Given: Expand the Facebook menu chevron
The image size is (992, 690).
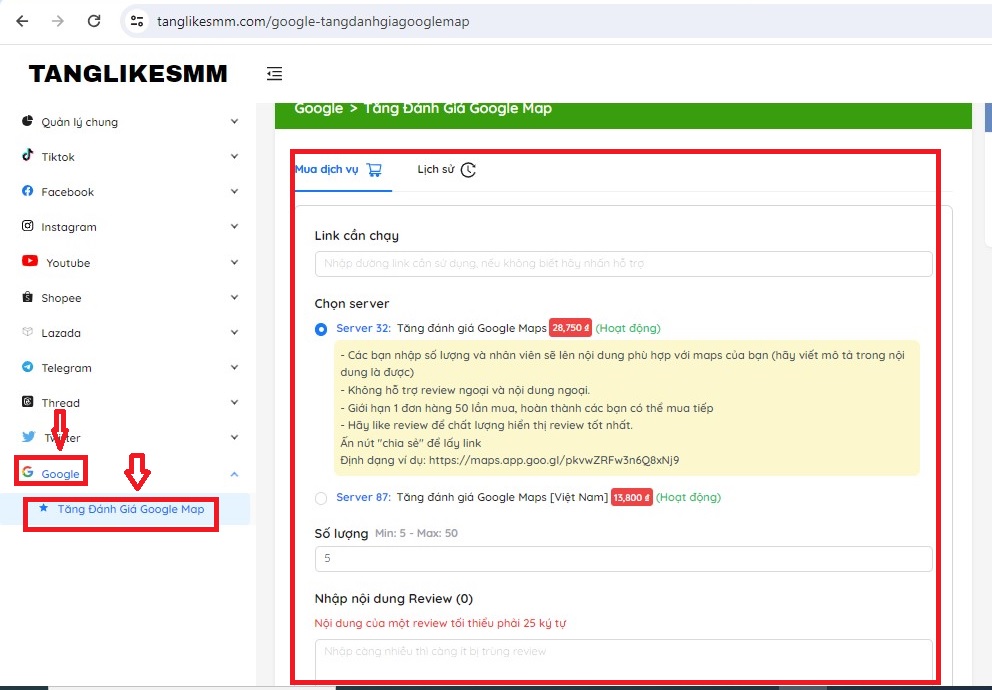Looking at the screenshot, I should [234, 191].
